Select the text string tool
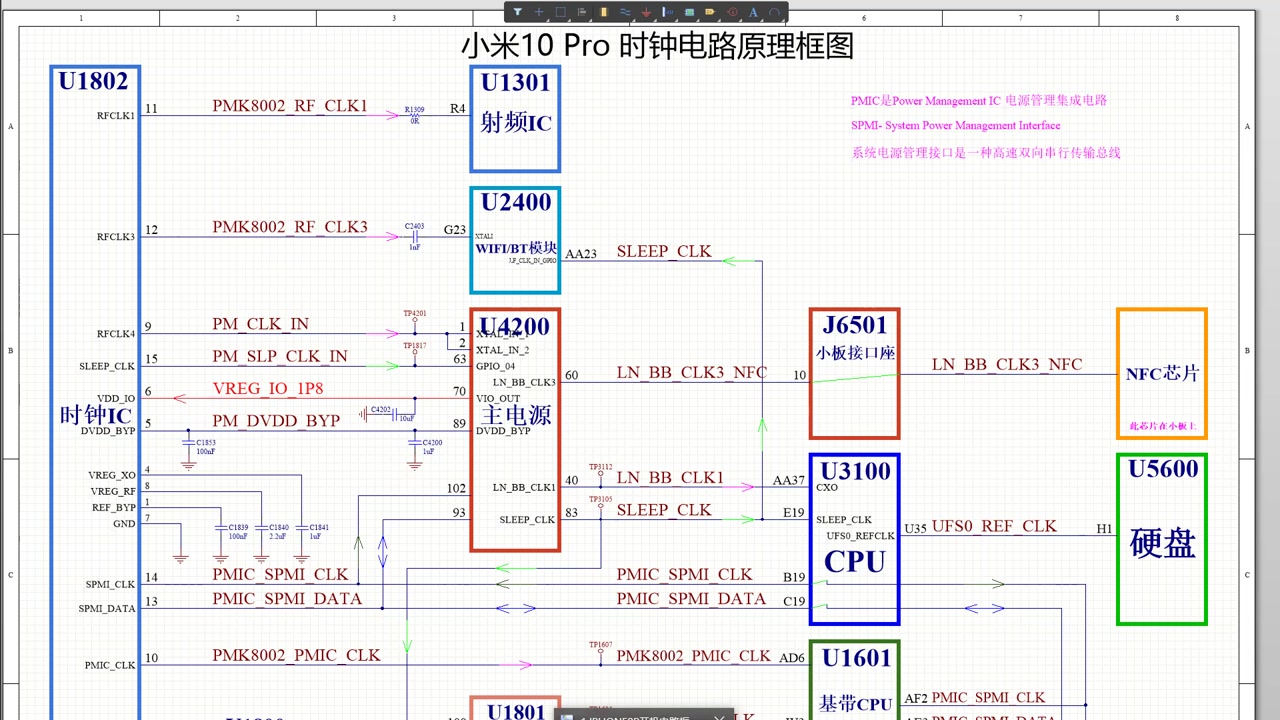 point(754,12)
